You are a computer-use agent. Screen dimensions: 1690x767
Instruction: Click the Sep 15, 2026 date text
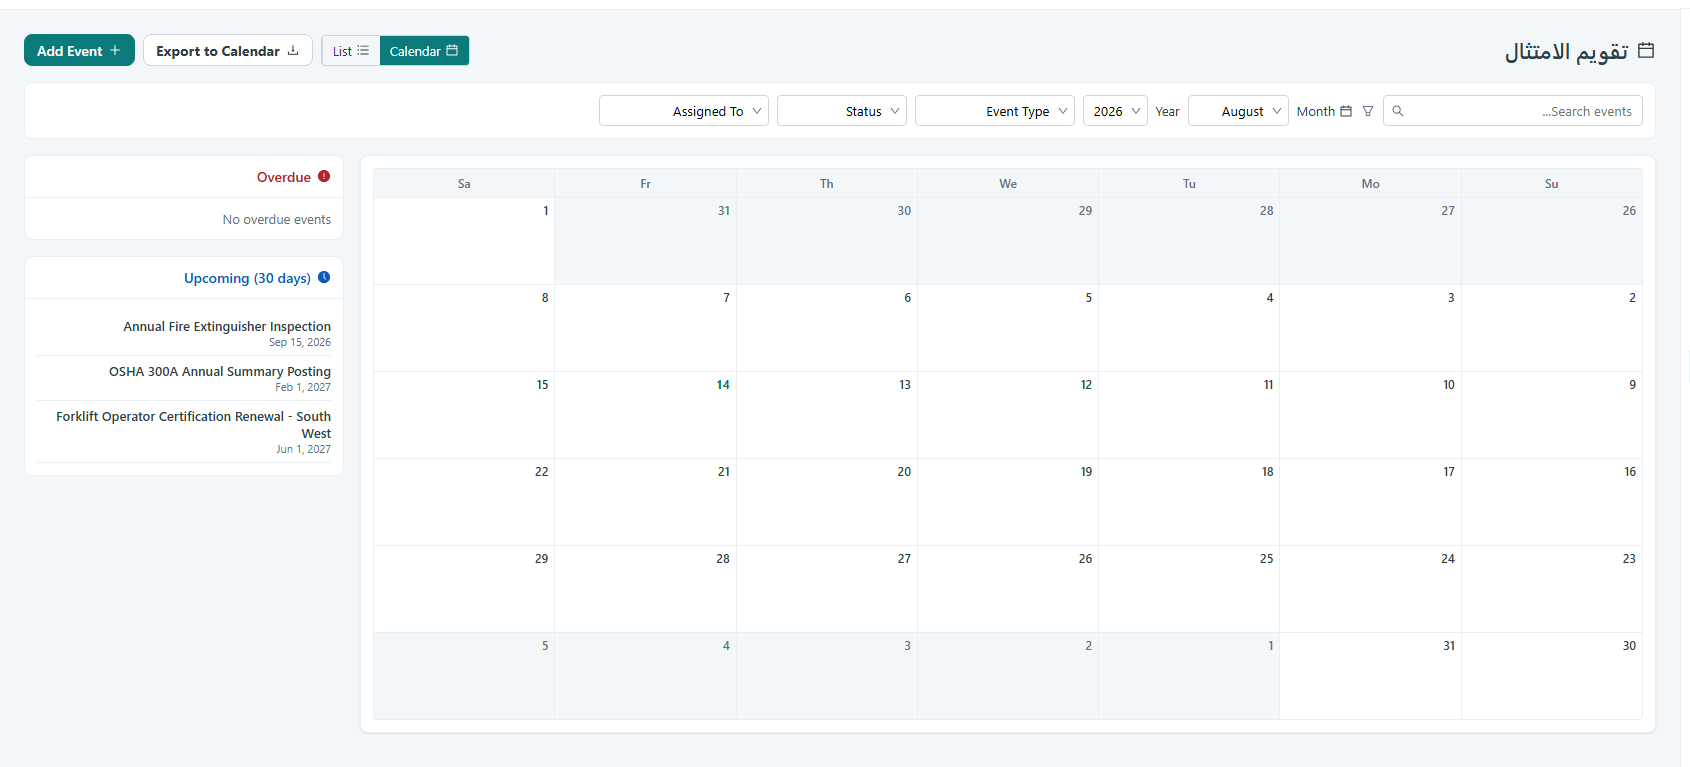click(300, 342)
